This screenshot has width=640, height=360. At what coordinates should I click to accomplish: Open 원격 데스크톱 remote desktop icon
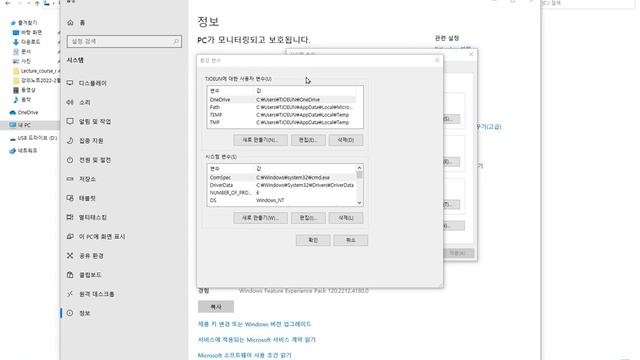[x=70, y=294]
